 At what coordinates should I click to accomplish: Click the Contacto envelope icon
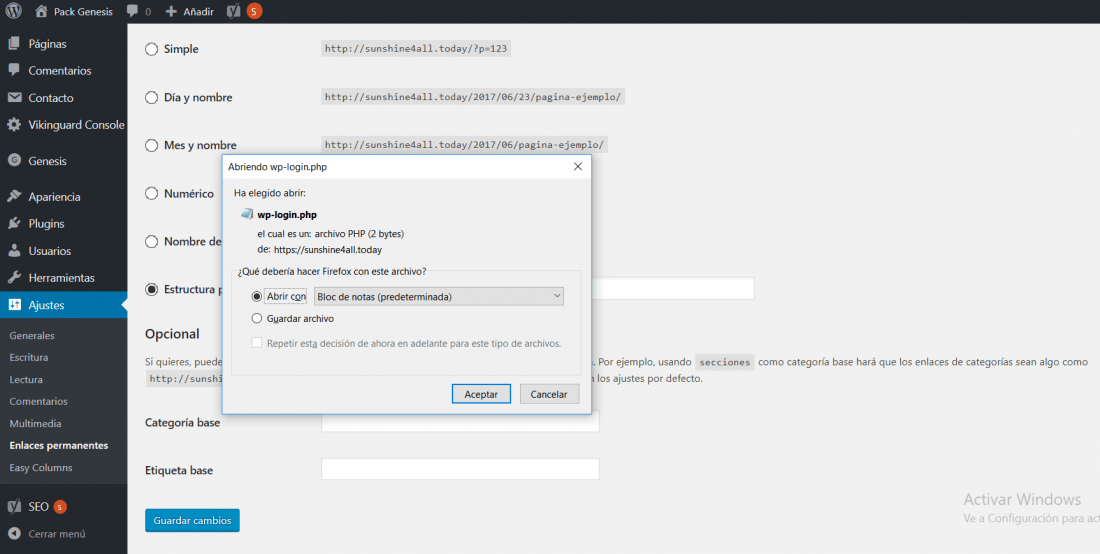pos(14,97)
